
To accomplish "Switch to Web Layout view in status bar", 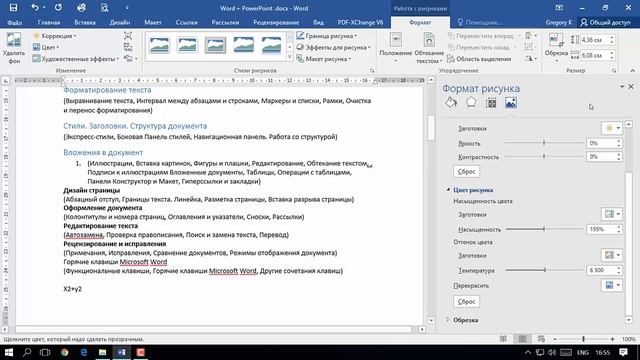I will pos(541,339).
